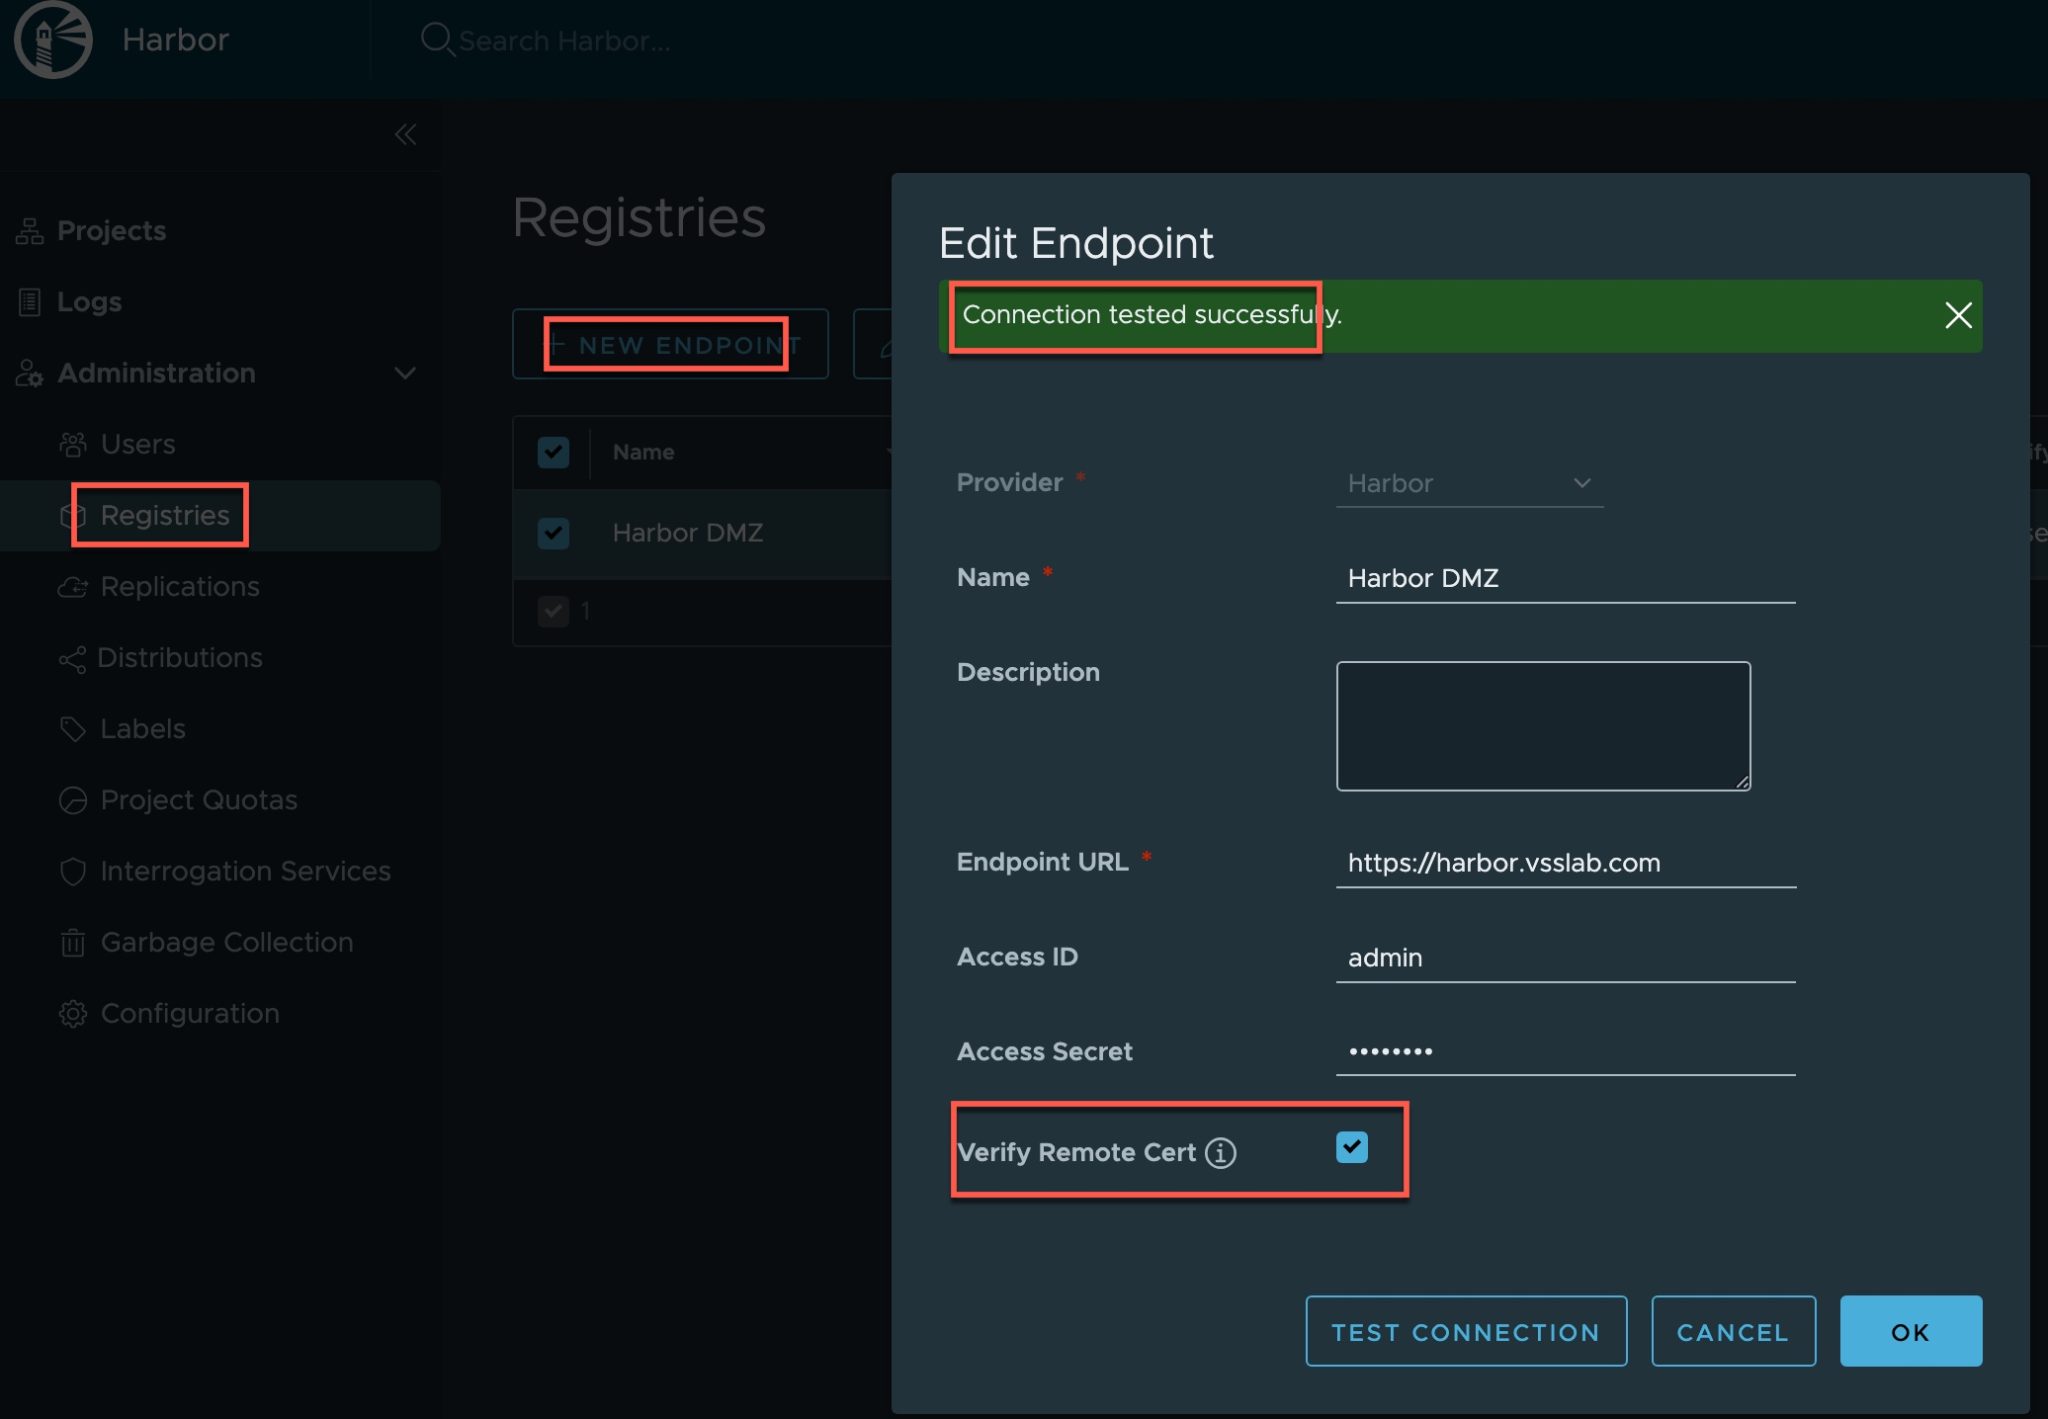Click the Configuration gear icon
Image resolution: width=2048 pixels, height=1419 pixels.
pyautogui.click(x=72, y=1013)
